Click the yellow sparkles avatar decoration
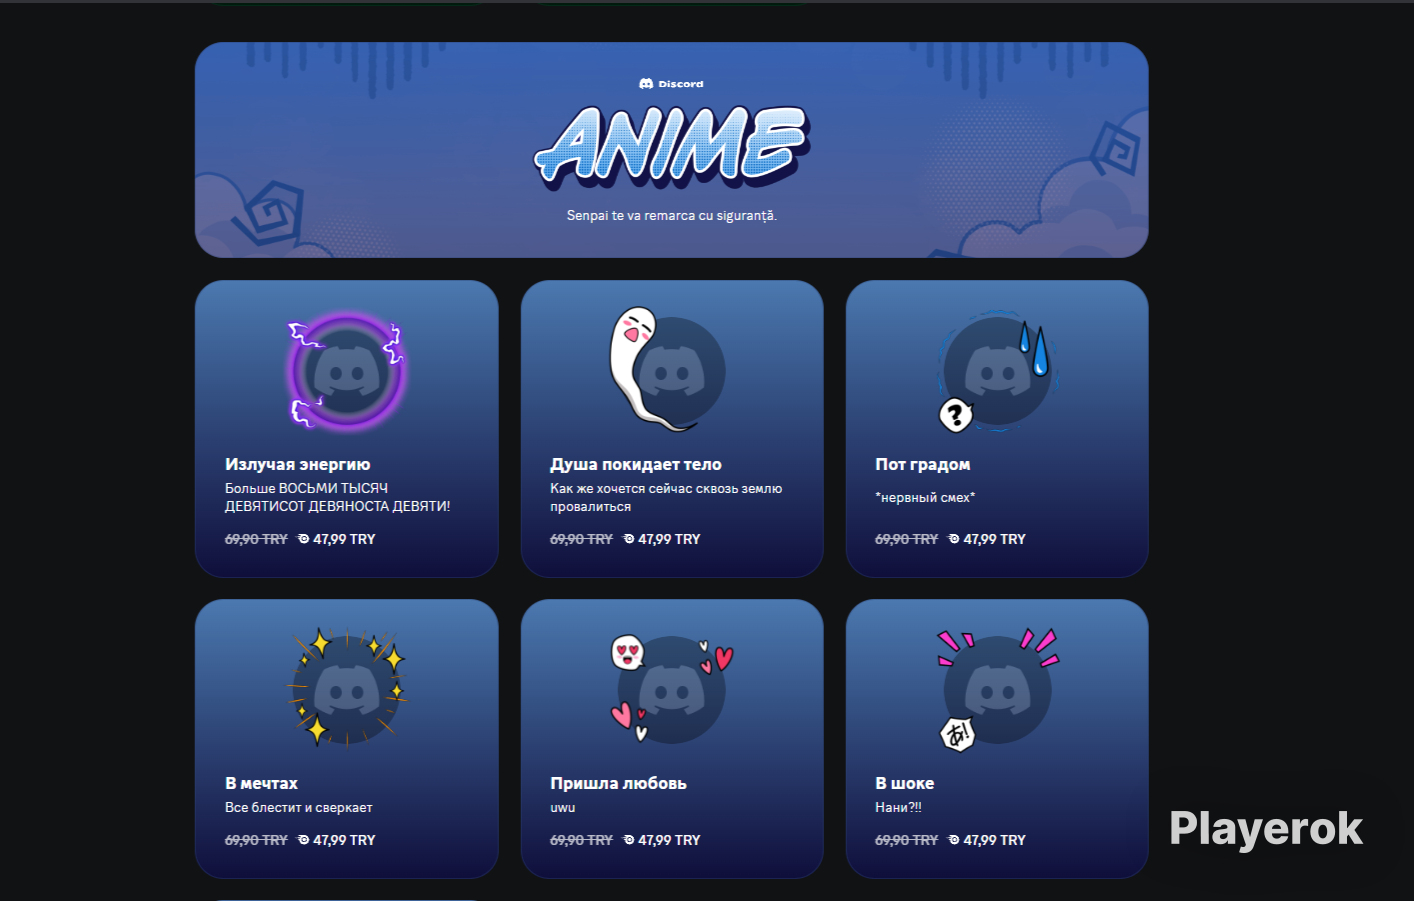 click(347, 689)
